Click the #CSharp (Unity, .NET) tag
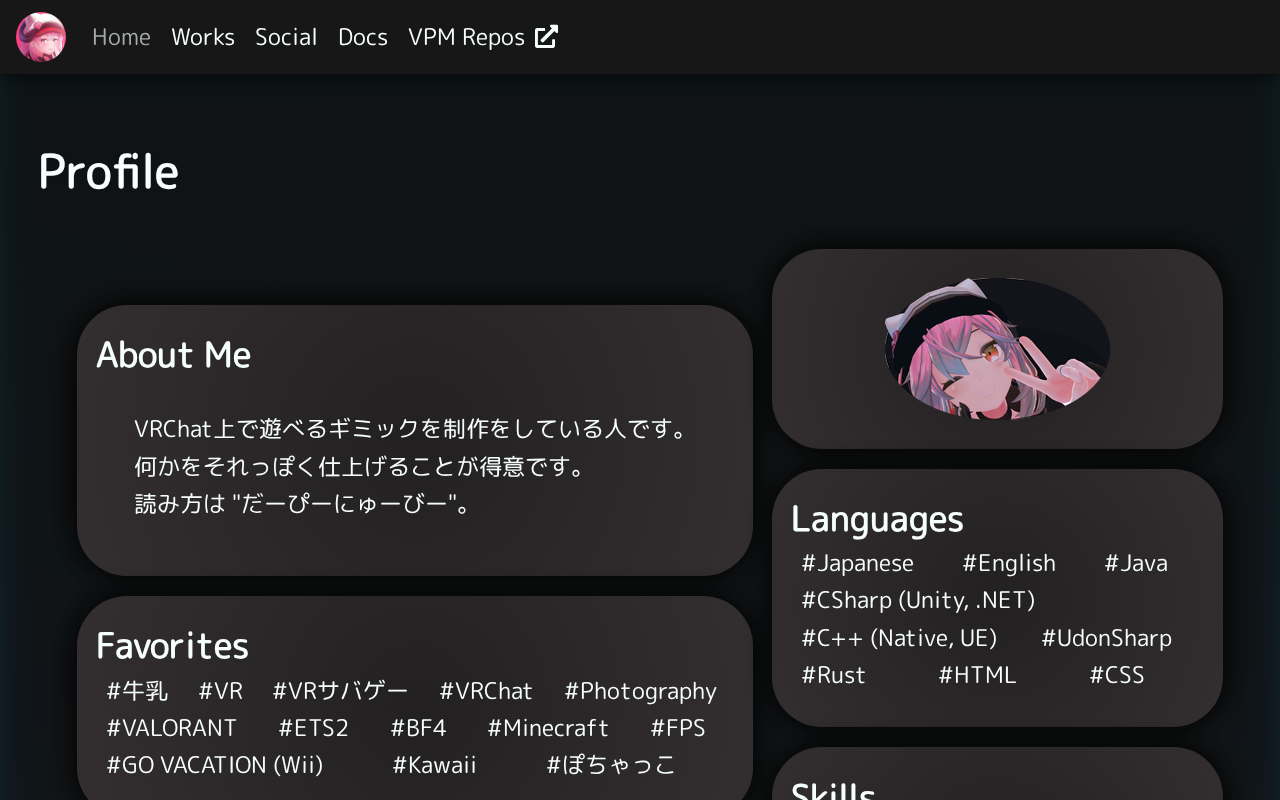1280x800 pixels. pyautogui.click(x=918, y=600)
